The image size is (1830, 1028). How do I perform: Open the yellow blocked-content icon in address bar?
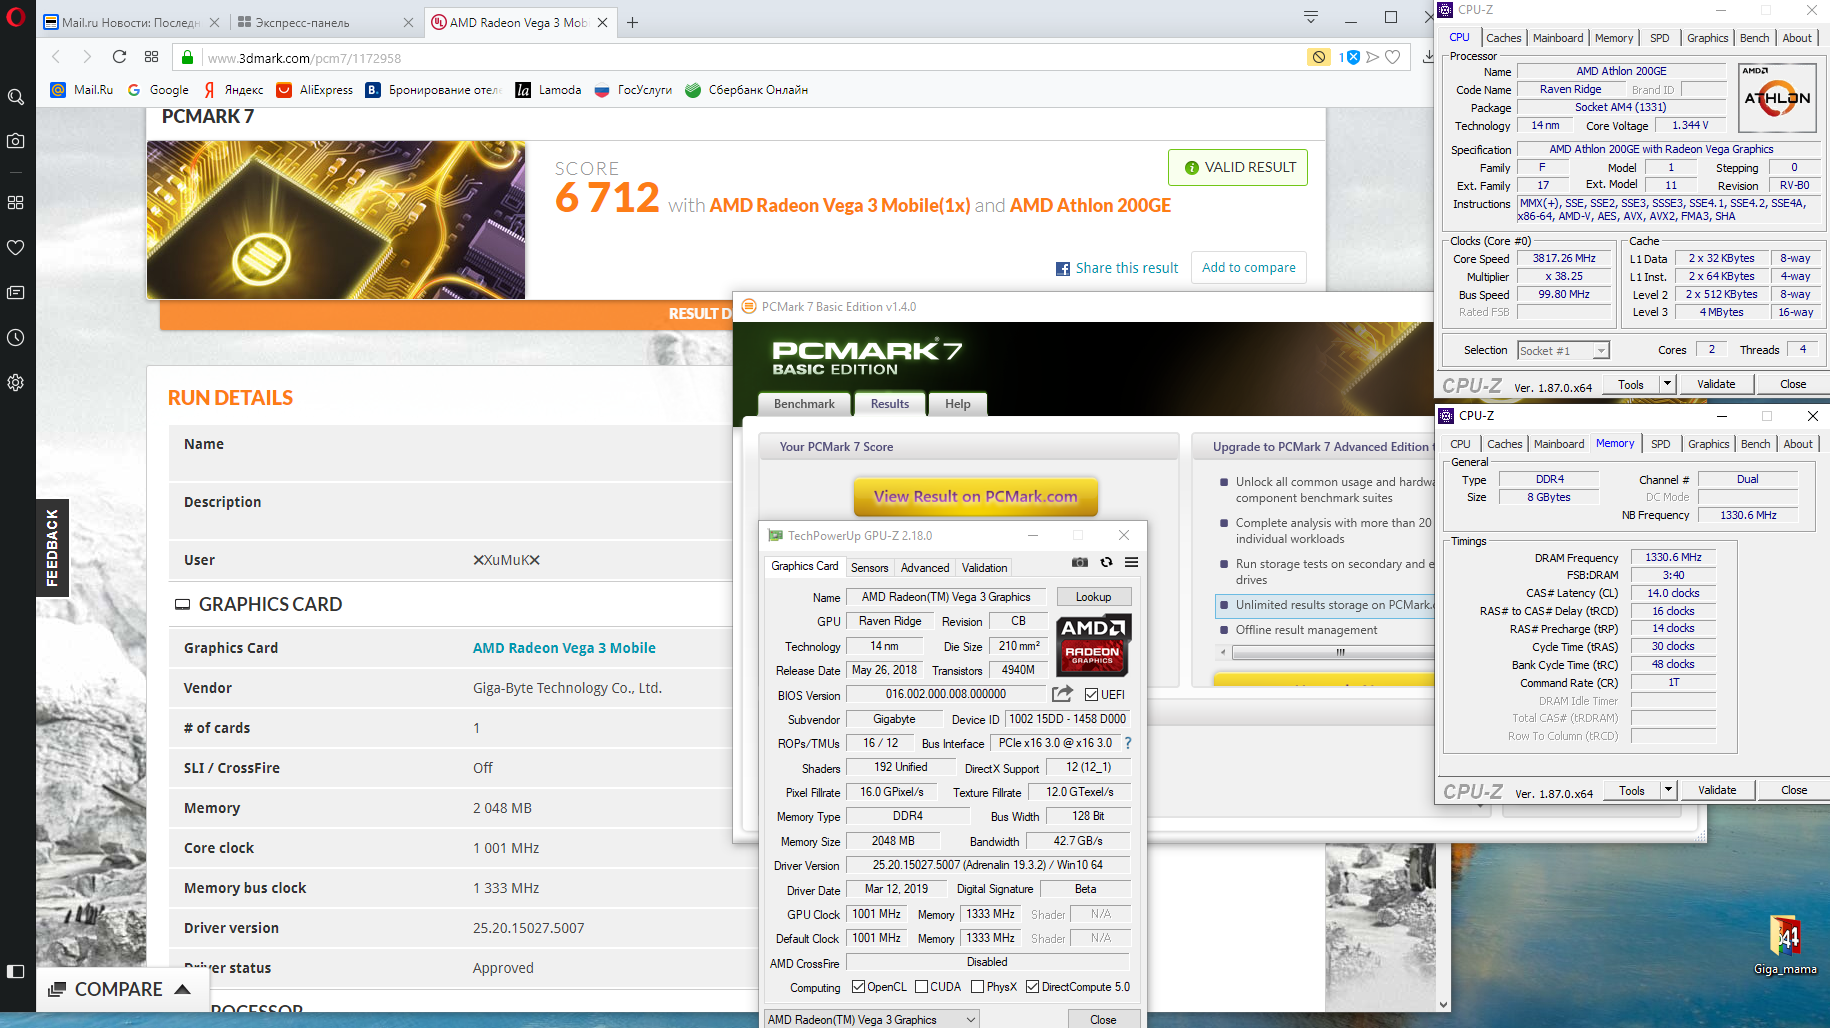[x=1319, y=57]
